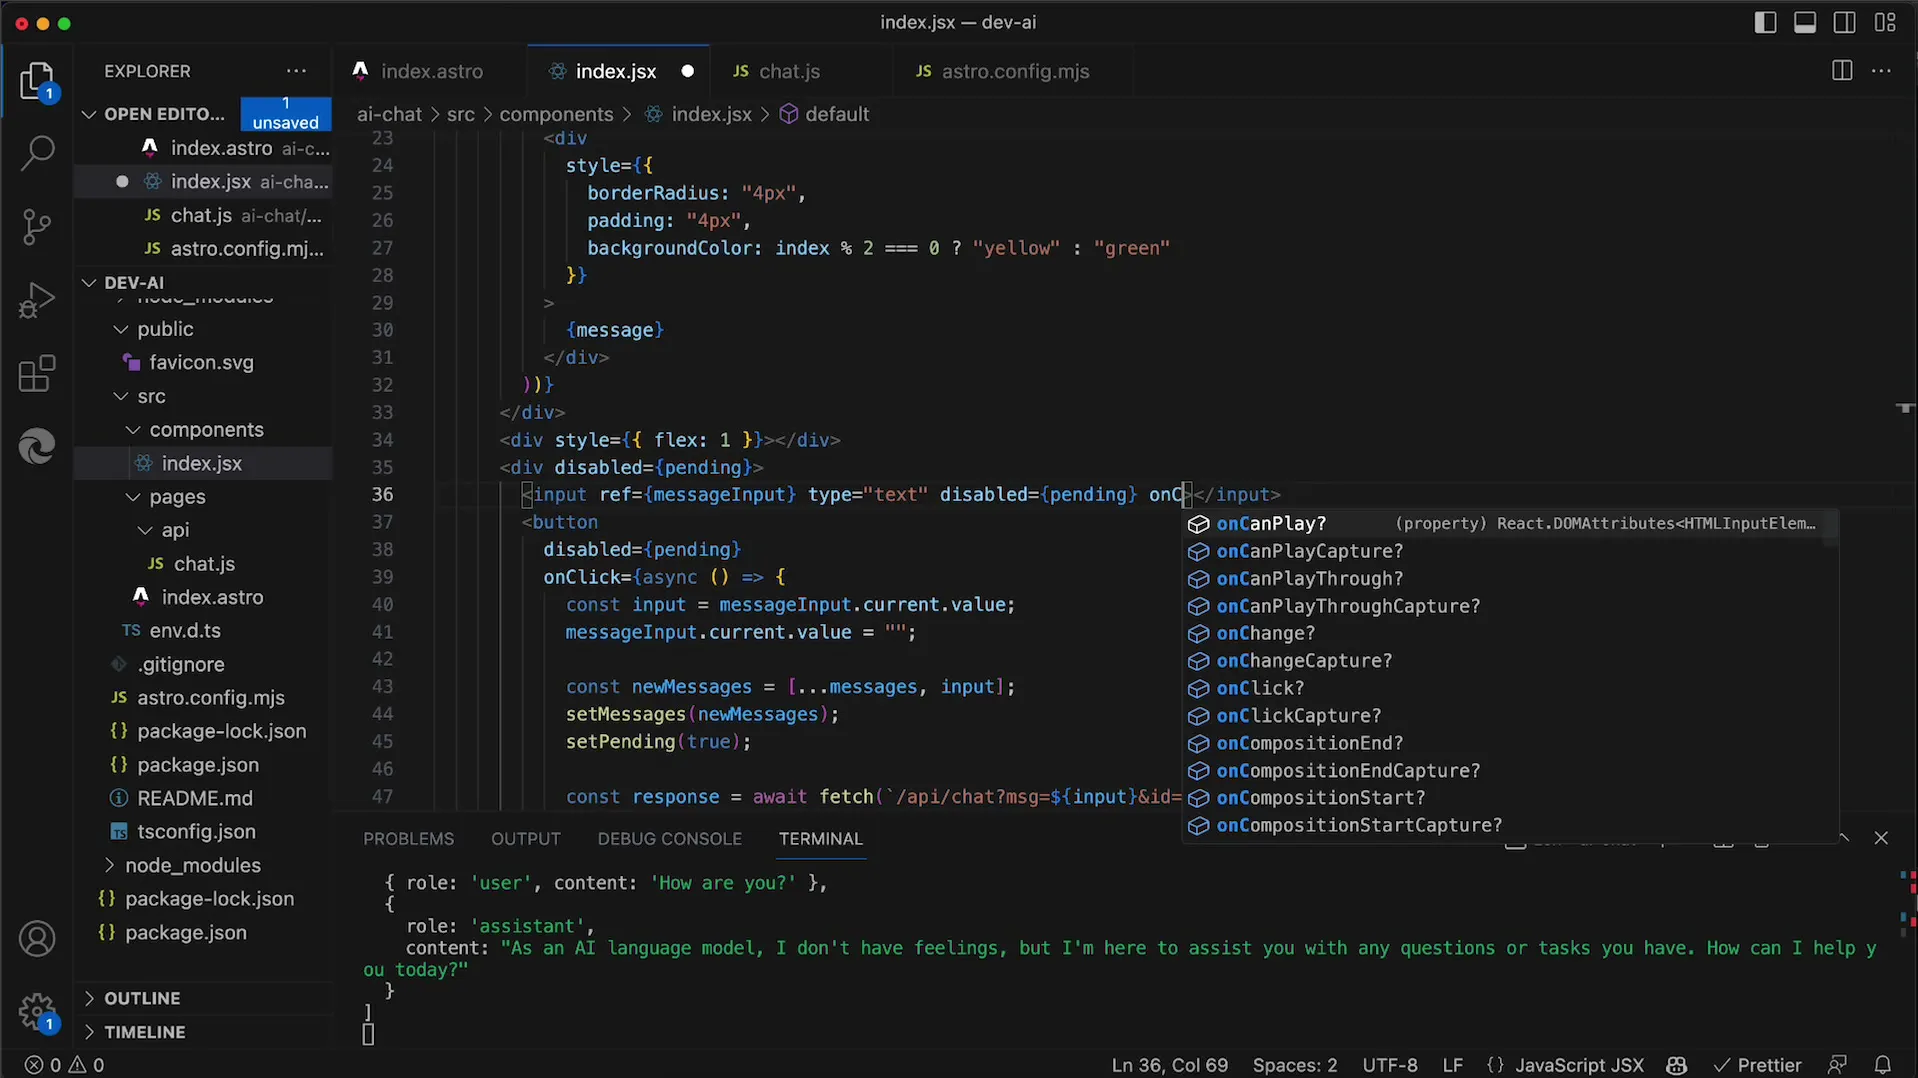Click line number 36 in the gutter
The height and width of the screenshot is (1078, 1918).
(382, 494)
